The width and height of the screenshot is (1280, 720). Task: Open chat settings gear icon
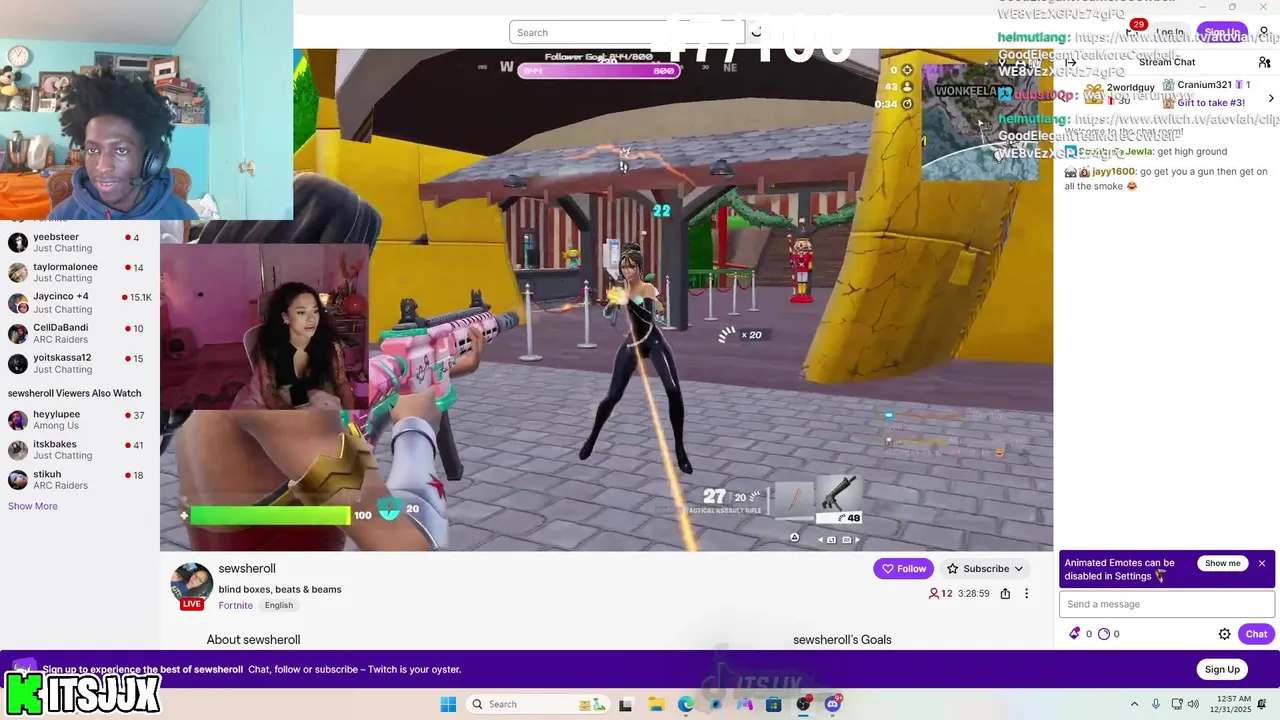(1224, 634)
